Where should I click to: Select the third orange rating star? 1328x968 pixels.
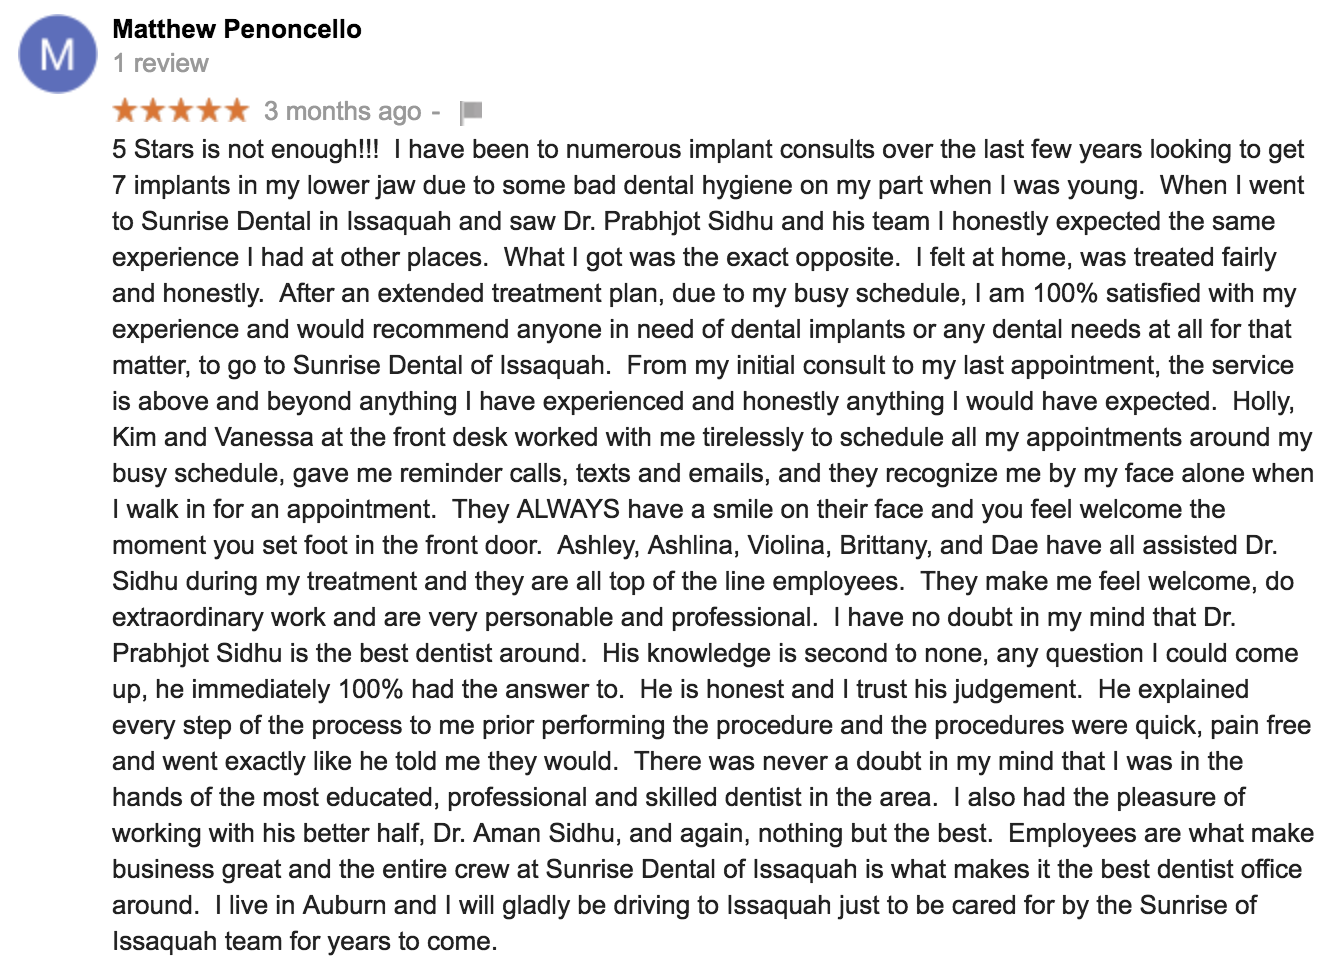click(181, 110)
